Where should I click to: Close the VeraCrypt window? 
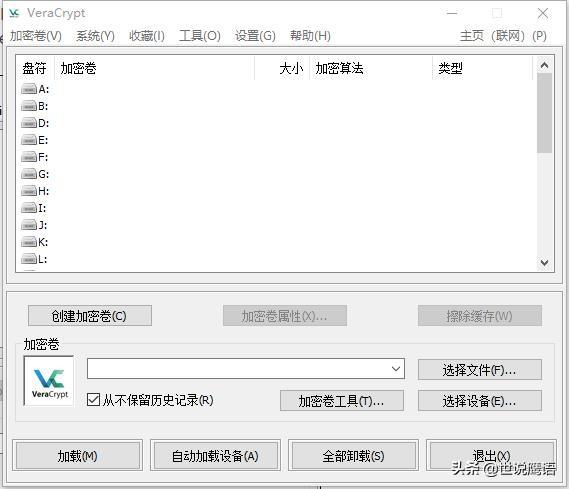point(543,13)
